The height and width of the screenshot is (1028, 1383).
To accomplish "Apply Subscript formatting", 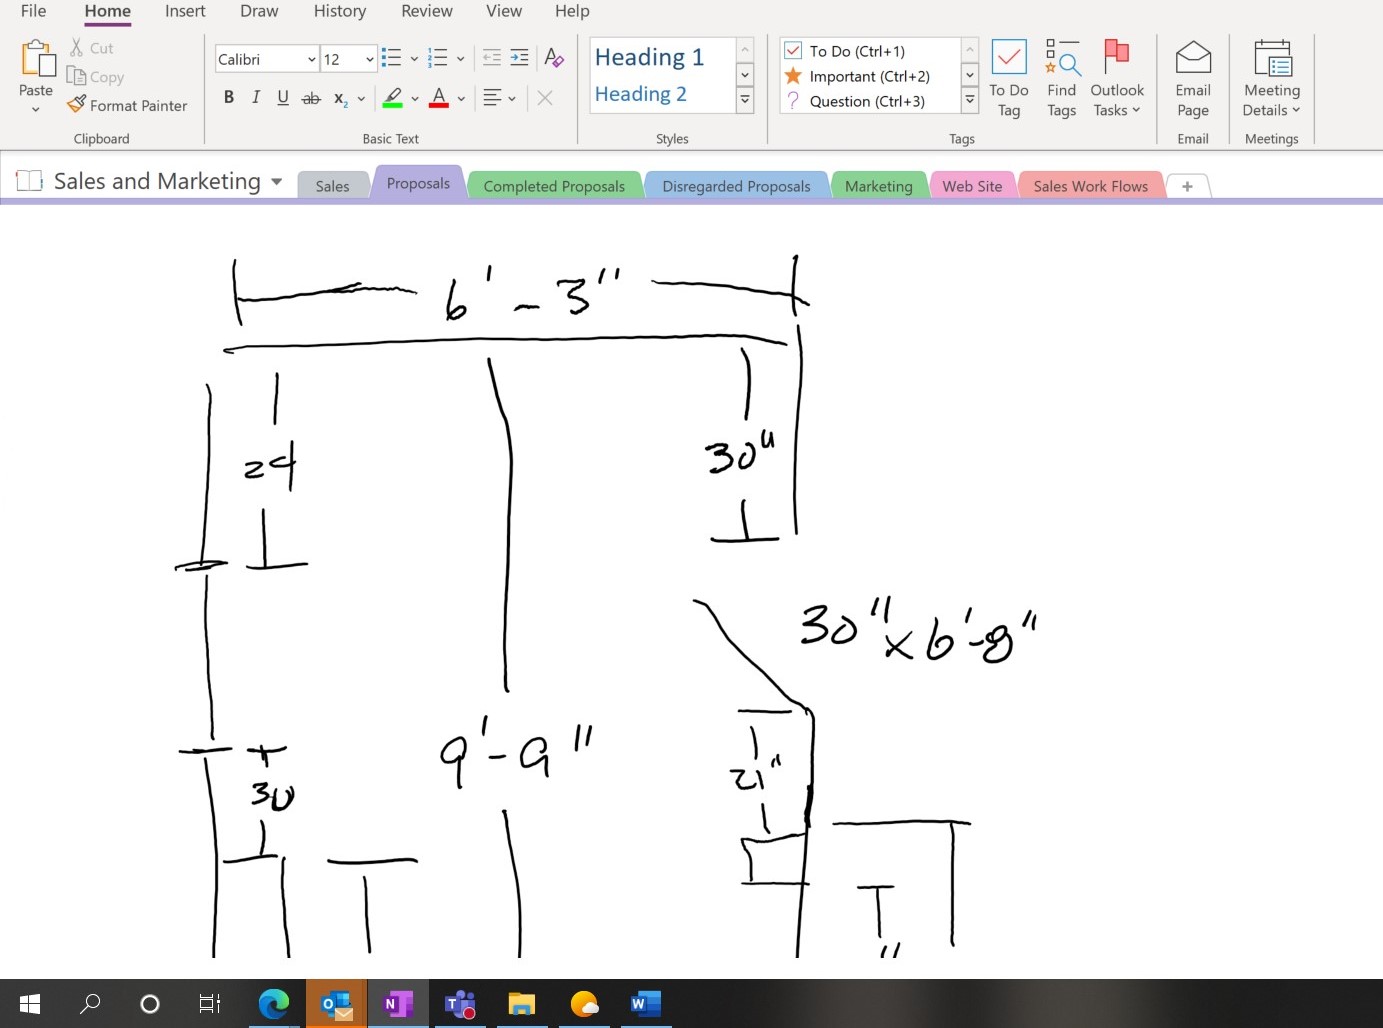I will [x=339, y=97].
